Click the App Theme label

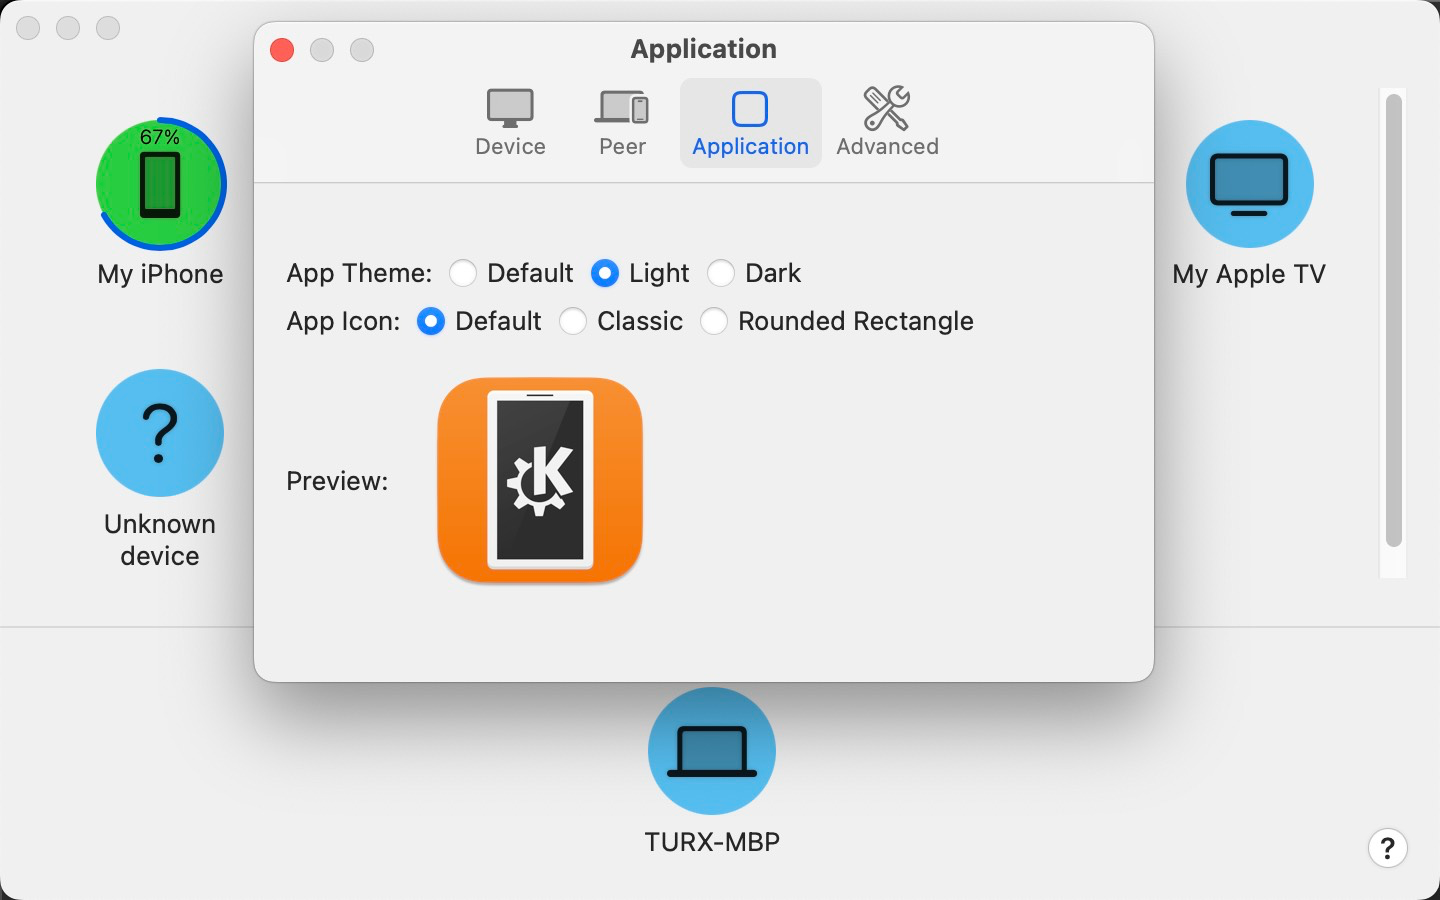pyautogui.click(x=359, y=273)
